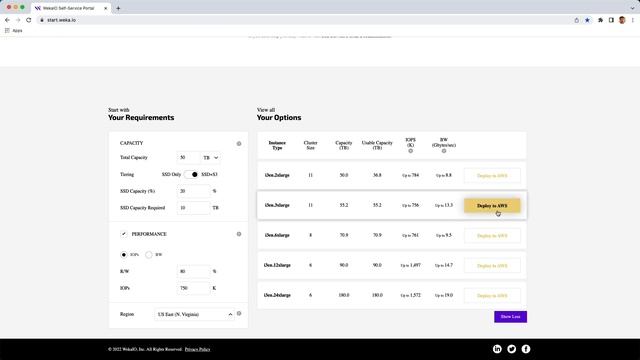Screen dimensions: 640x360
Task: Go back in browser history
Action: 7,20
